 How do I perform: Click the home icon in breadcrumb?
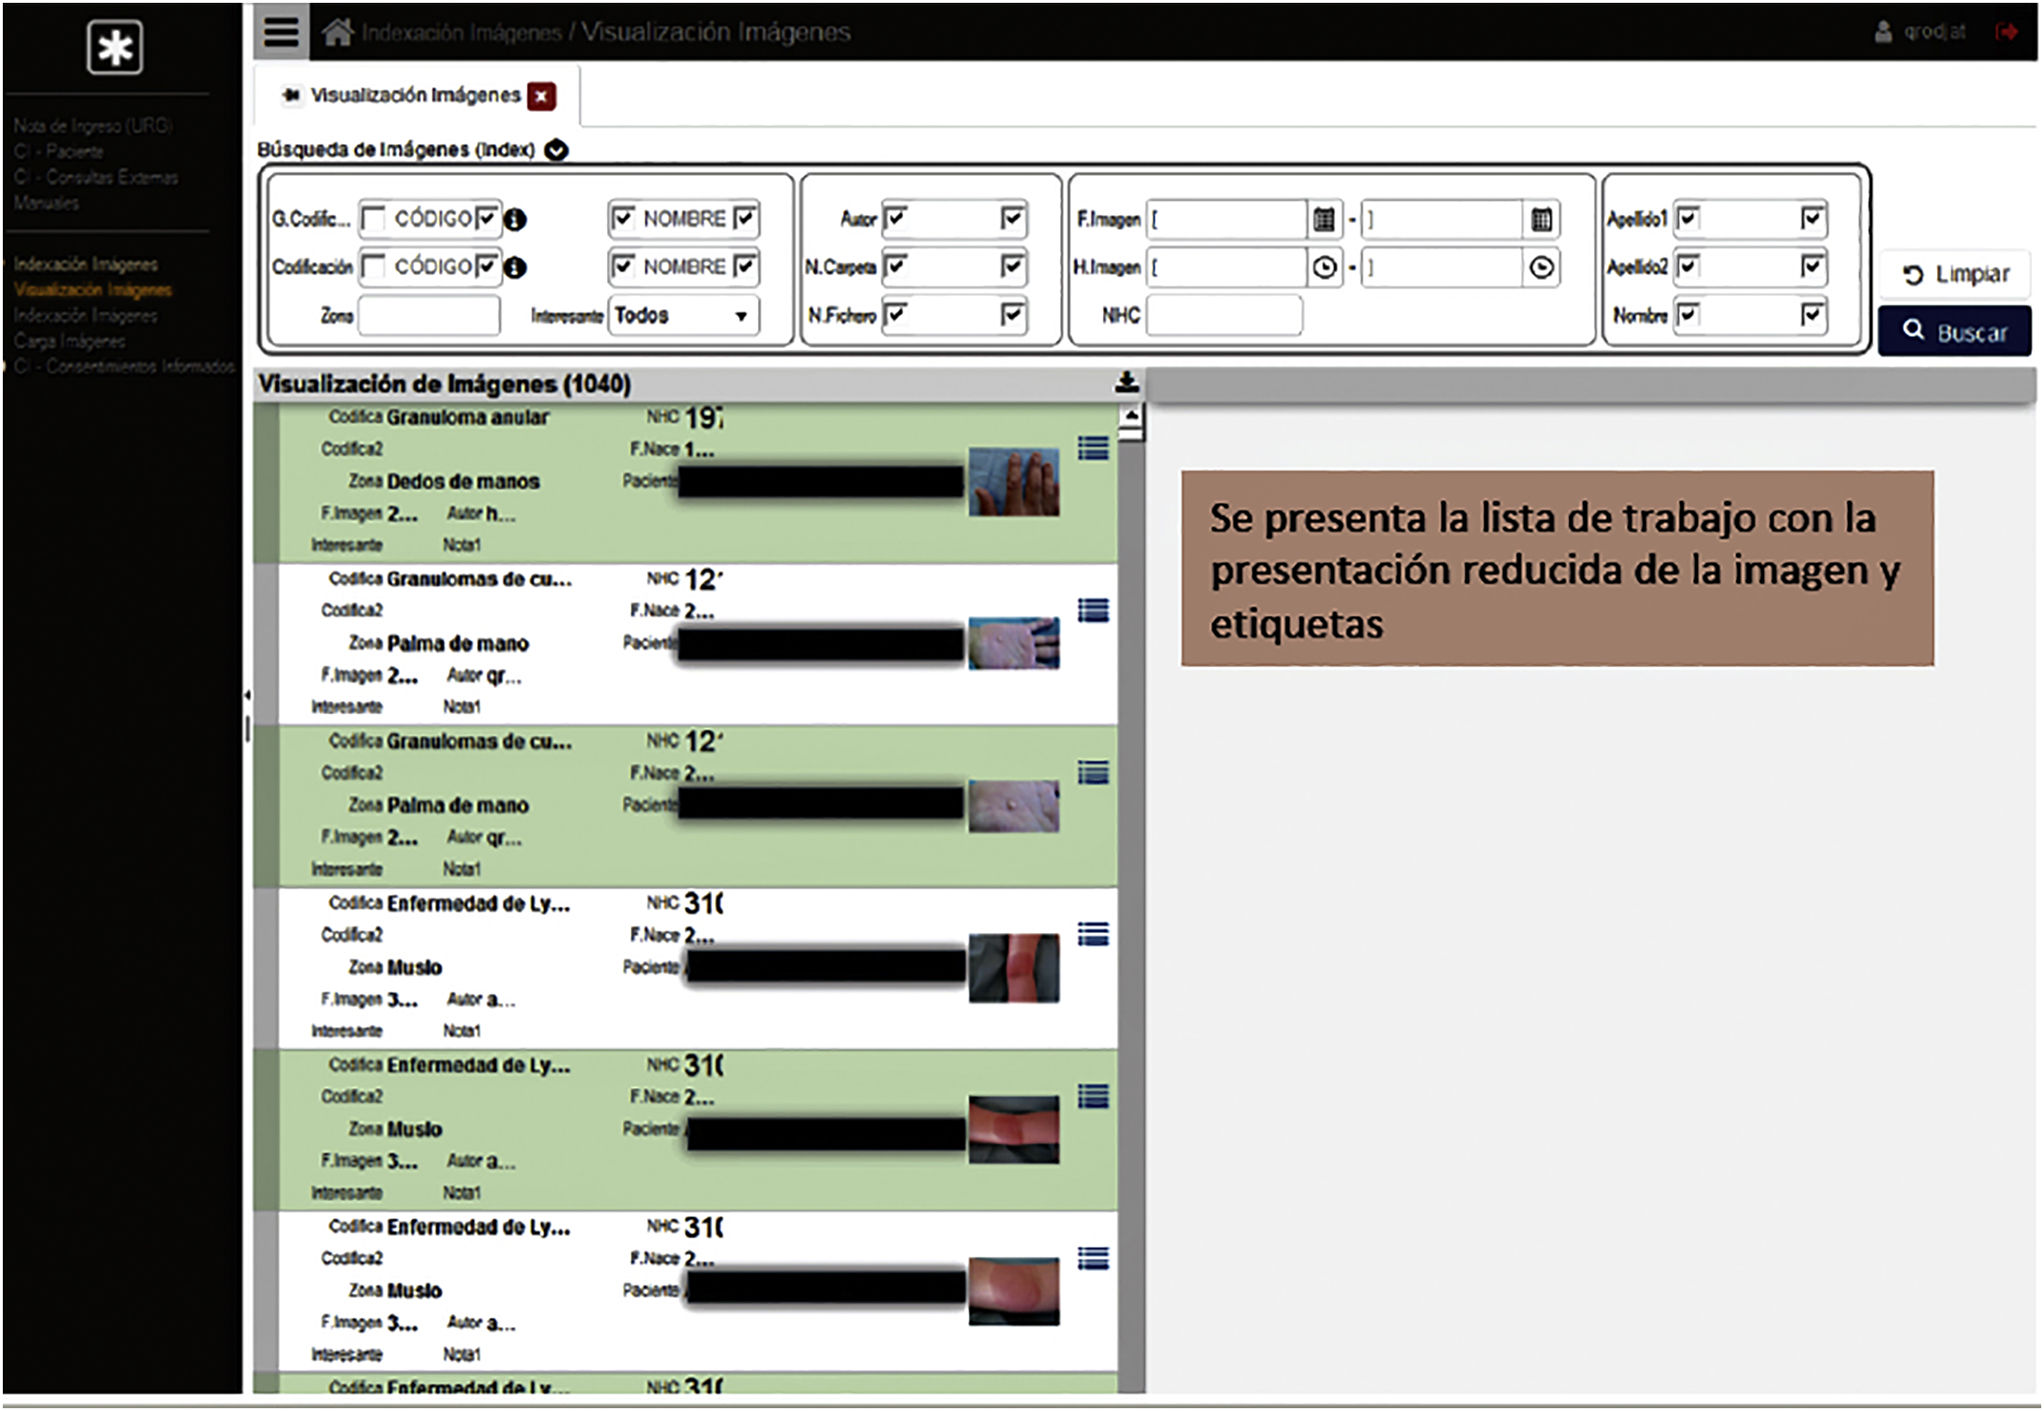tap(337, 33)
